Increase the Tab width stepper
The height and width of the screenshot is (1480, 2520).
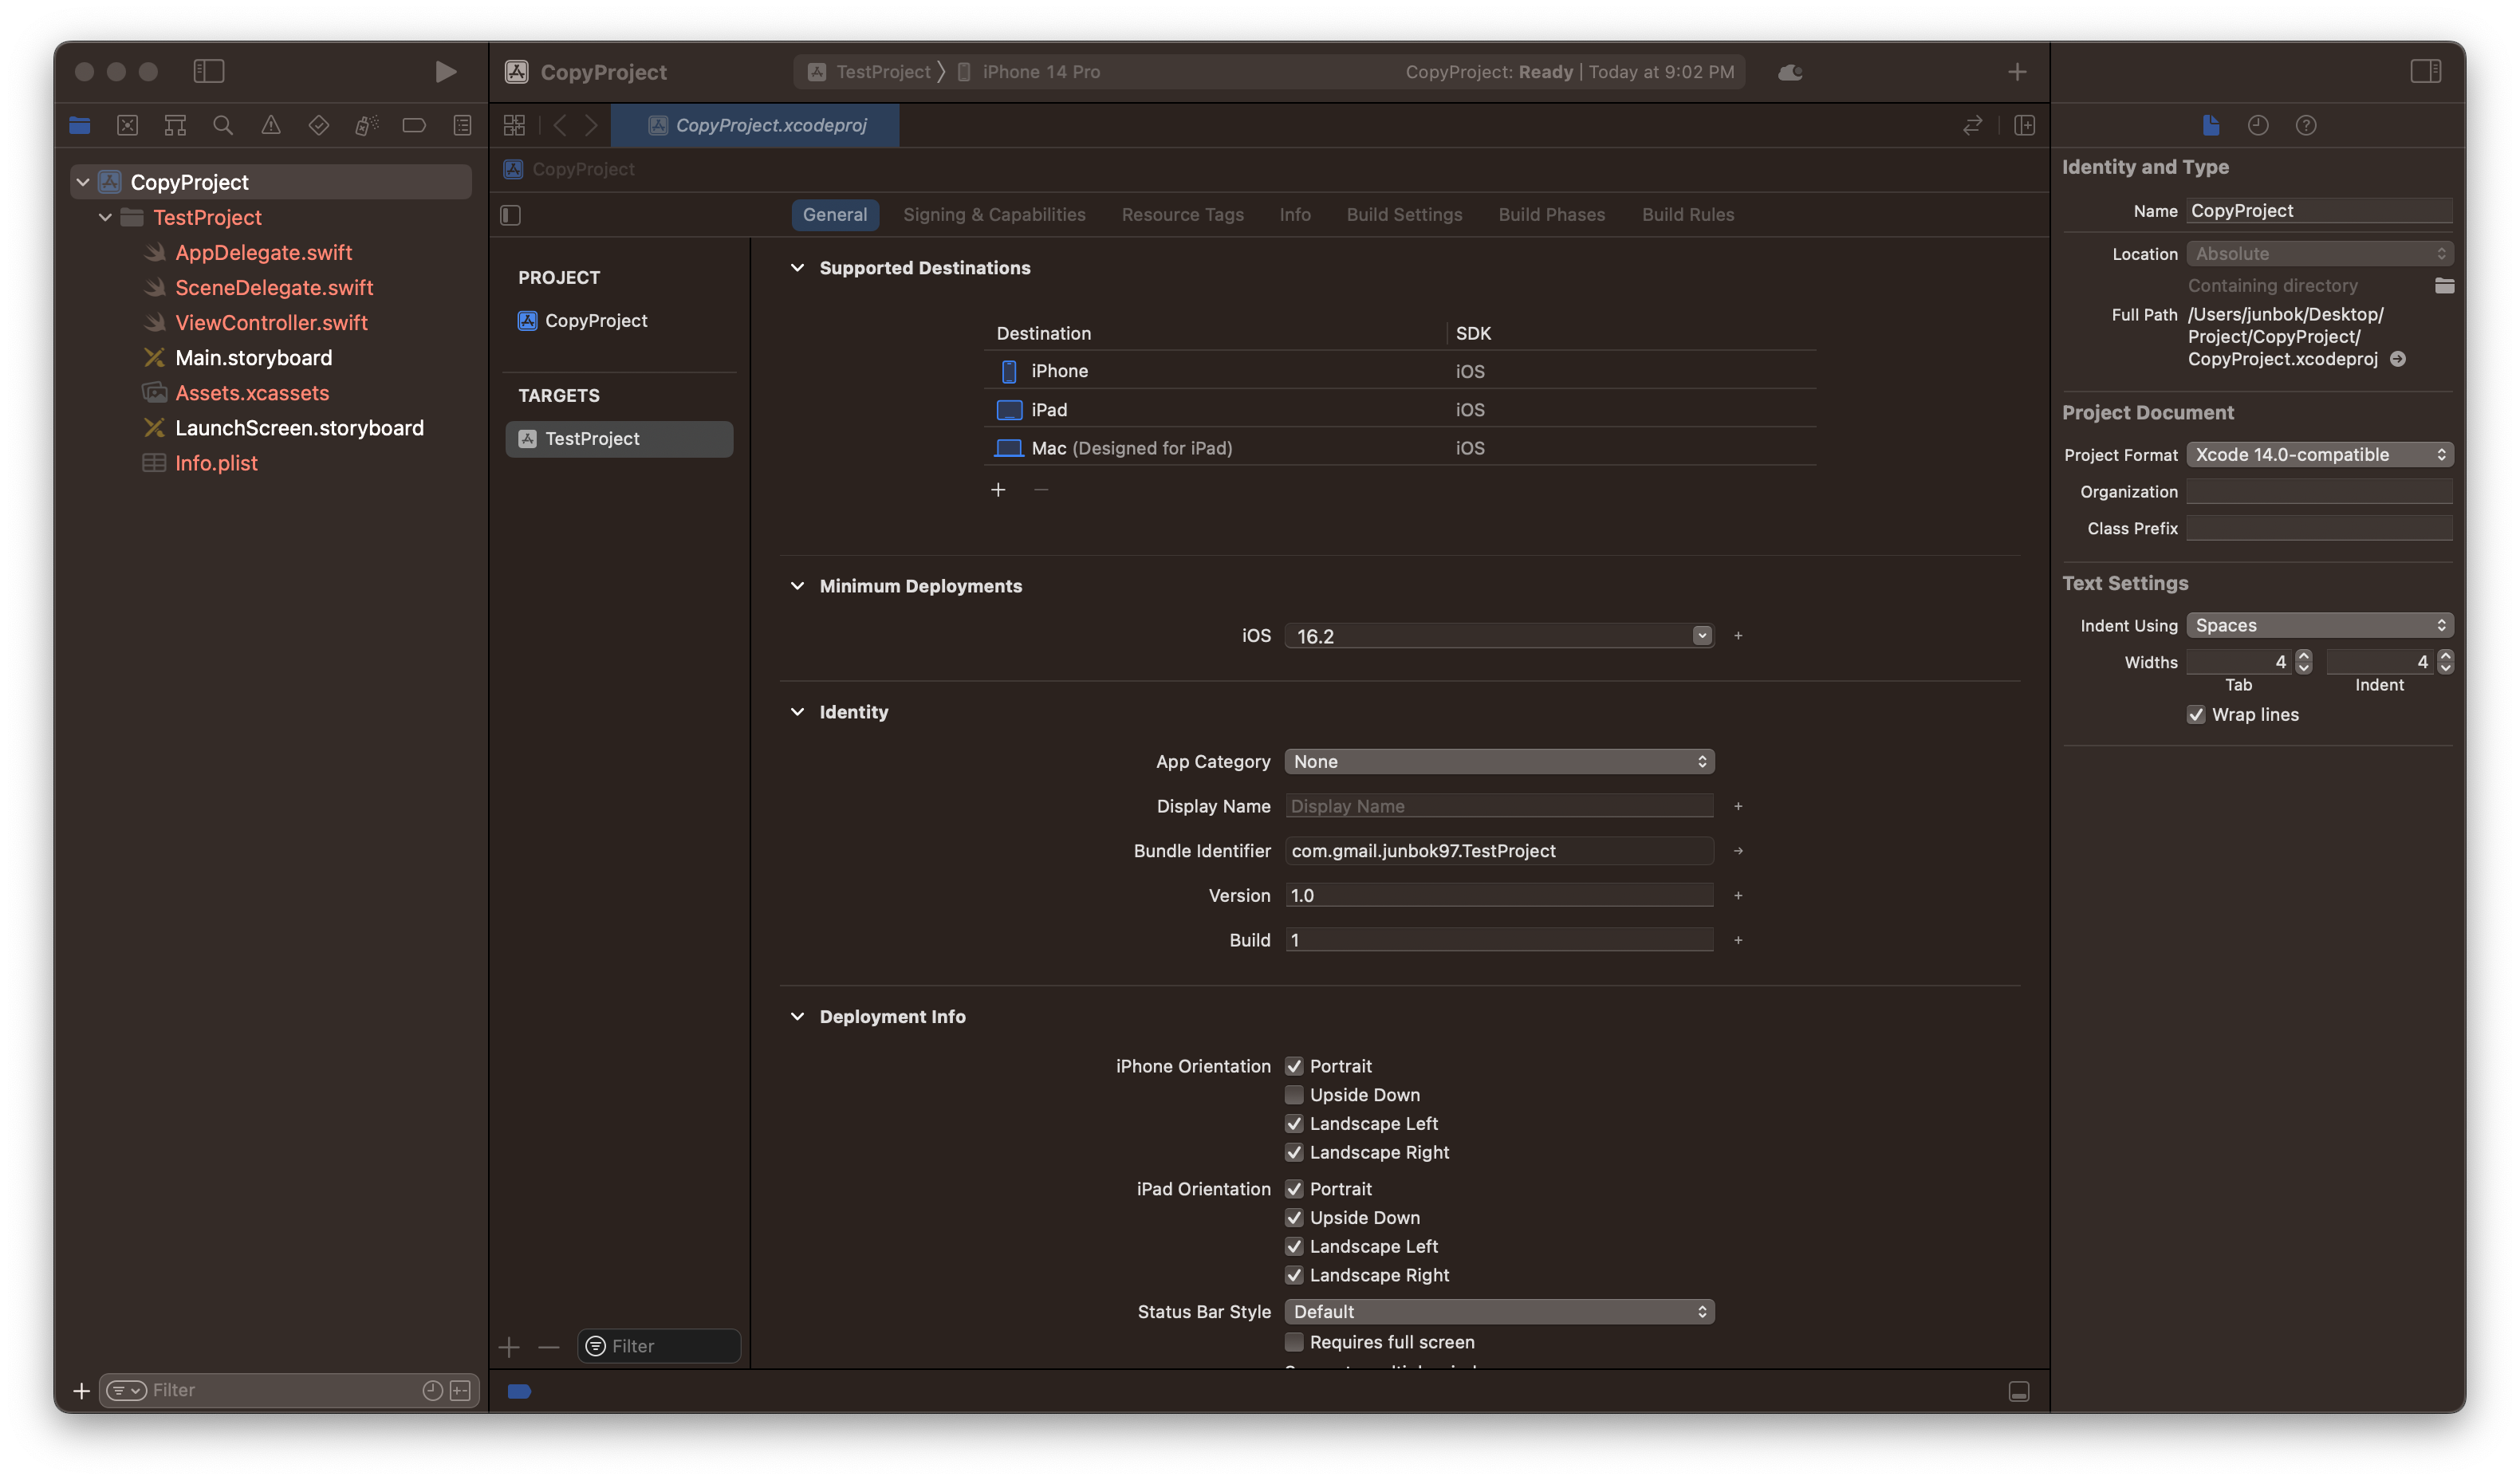pos(2303,656)
